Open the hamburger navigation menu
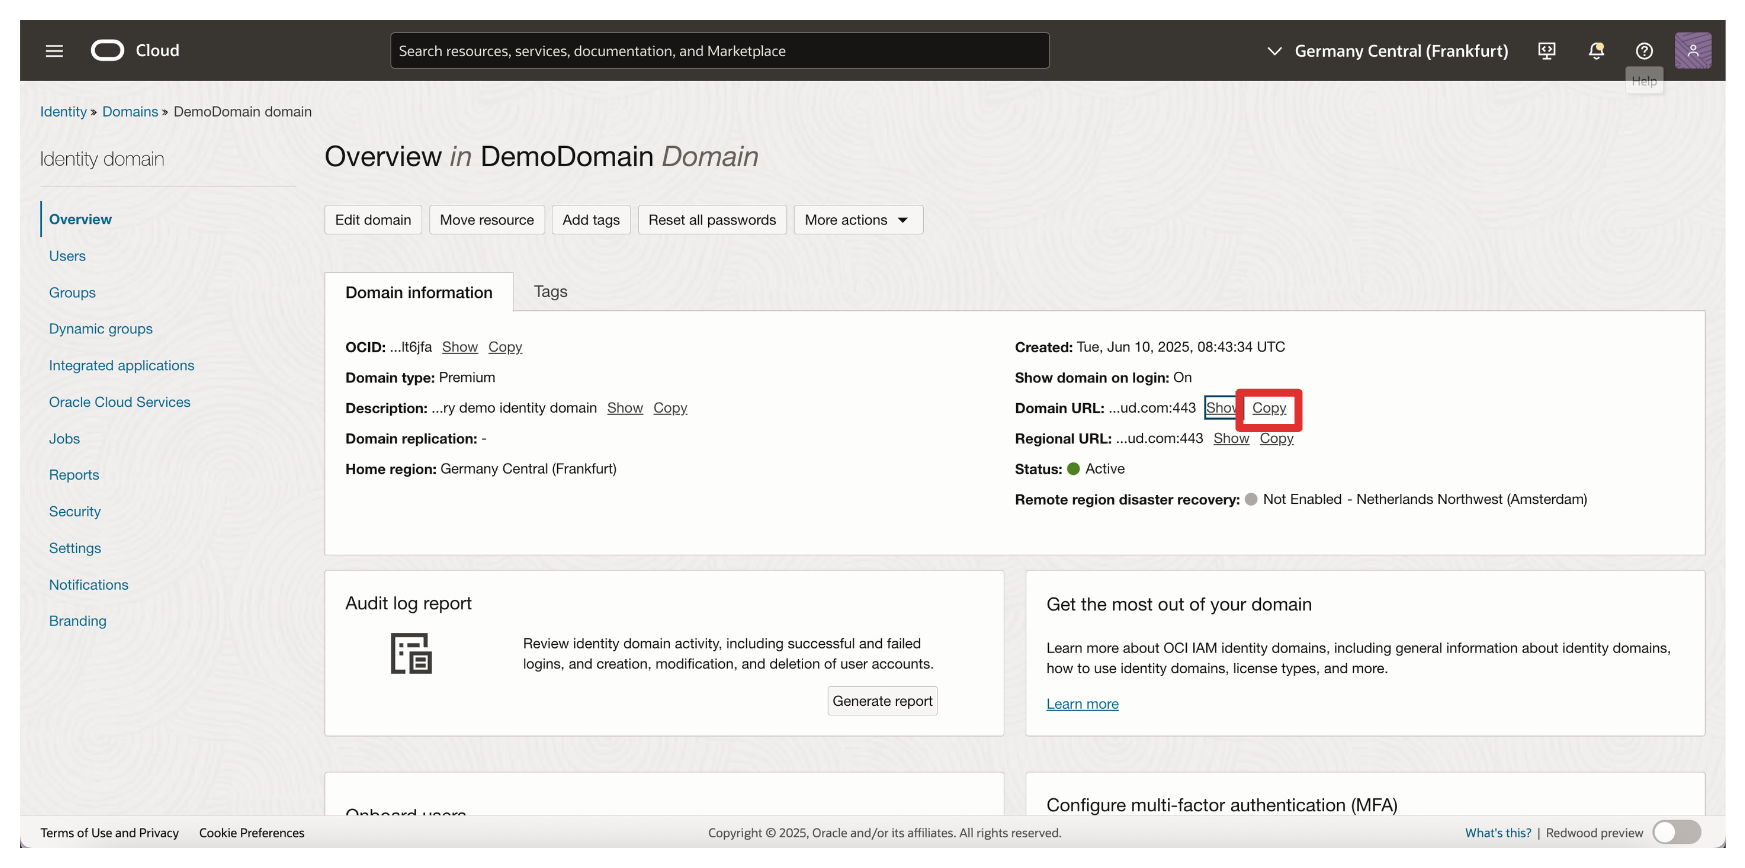The width and height of the screenshot is (1745, 868). tap(54, 51)
